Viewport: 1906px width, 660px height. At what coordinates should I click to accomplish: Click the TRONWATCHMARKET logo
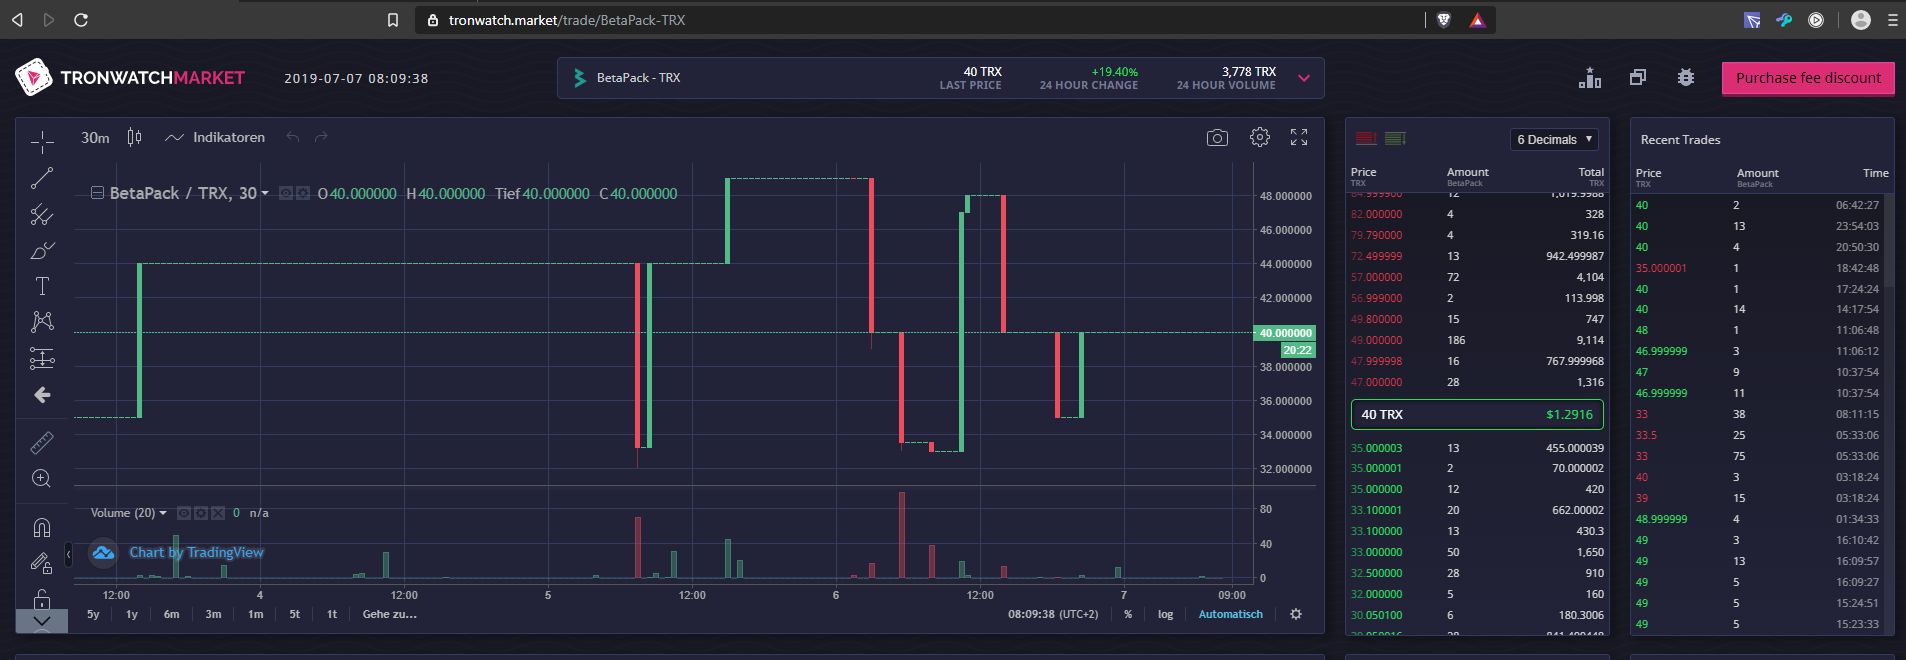130,78
